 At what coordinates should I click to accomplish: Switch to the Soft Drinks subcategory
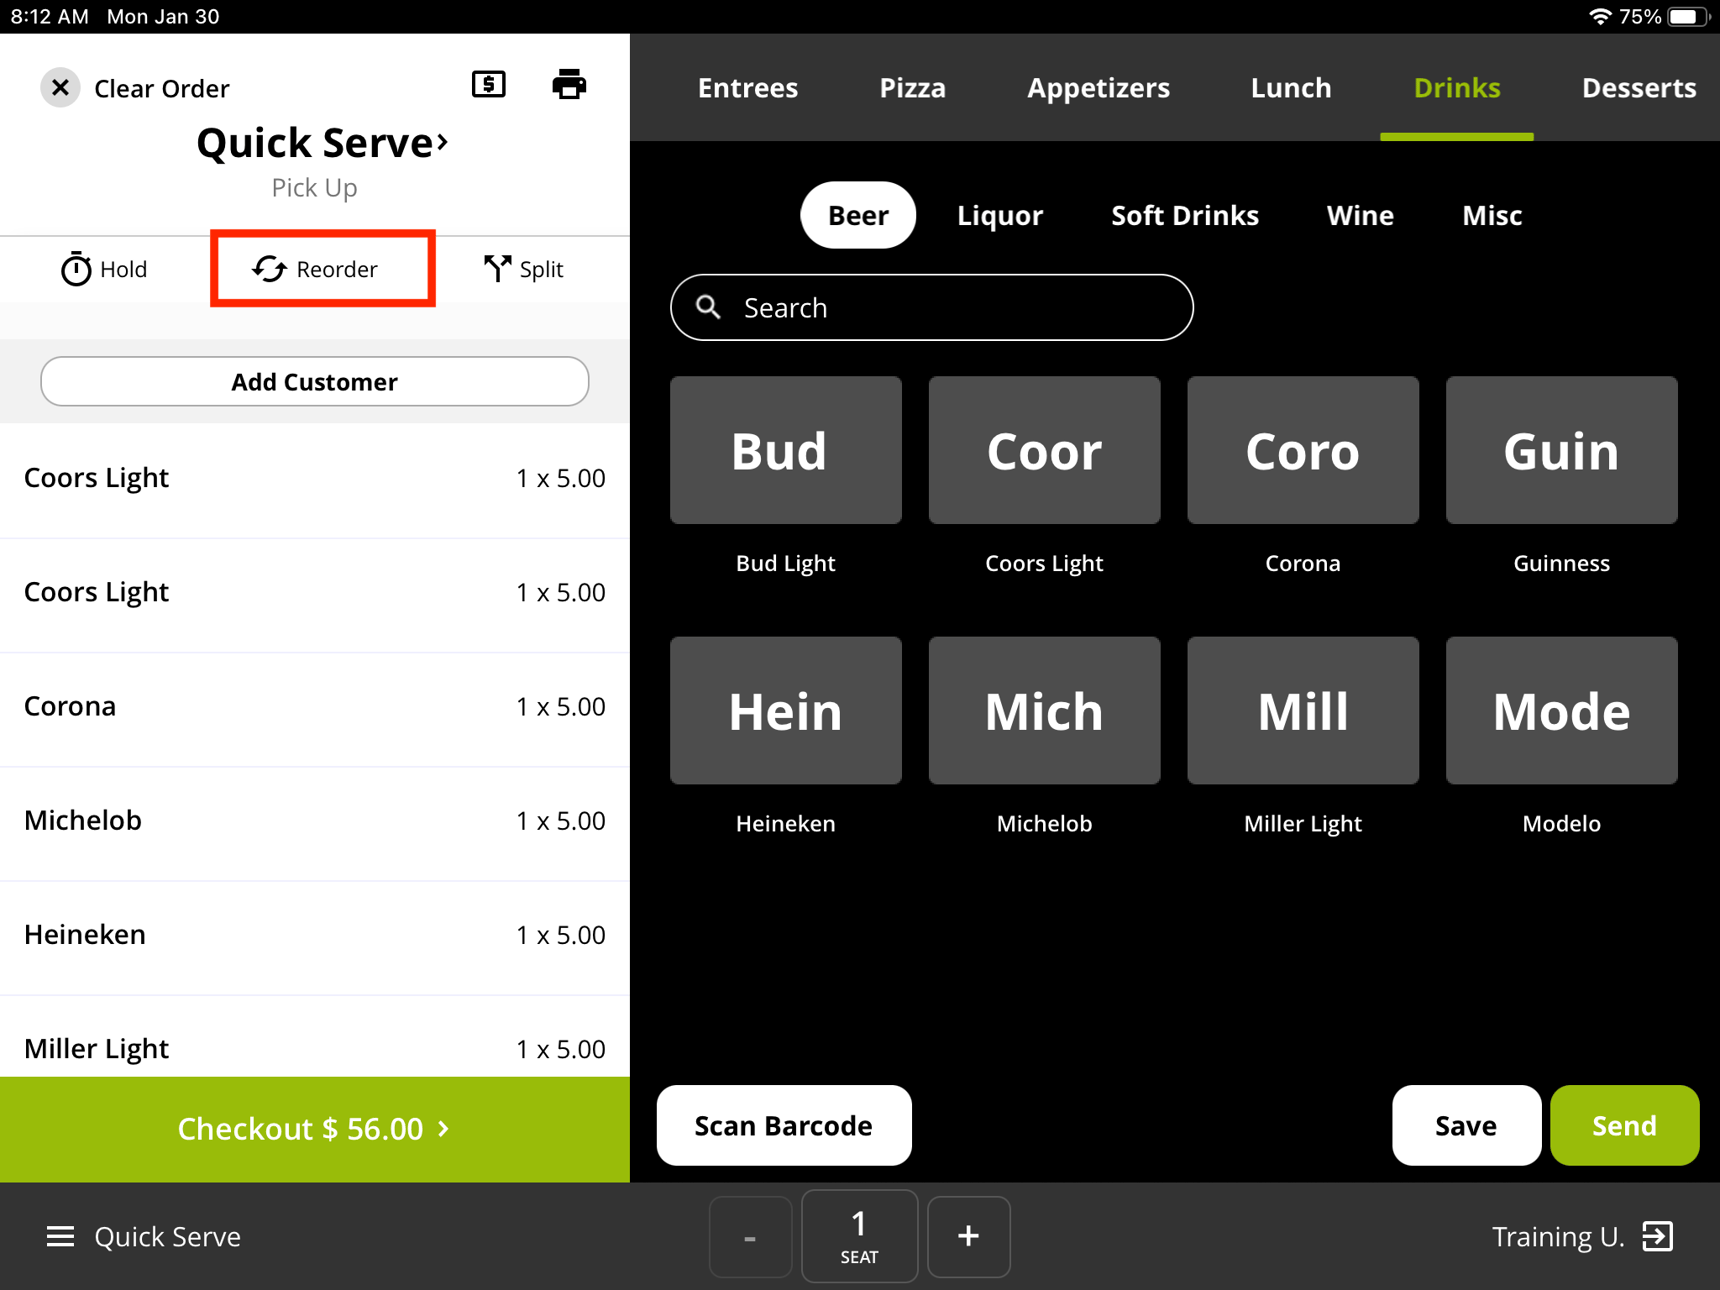click(1184, 215)
